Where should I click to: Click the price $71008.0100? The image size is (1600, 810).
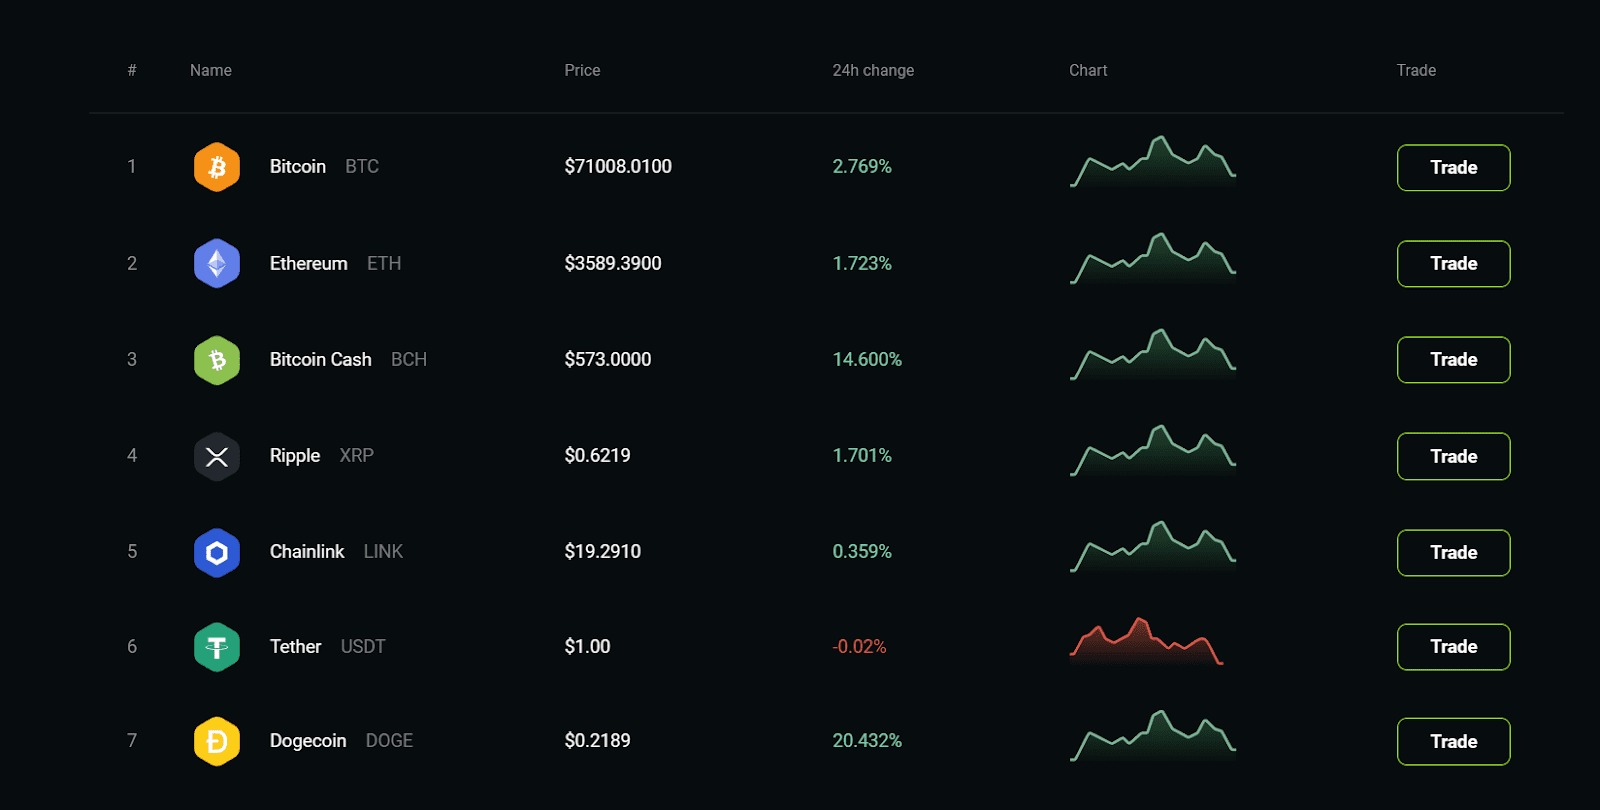pyautogui.click(x=618, y=166)
